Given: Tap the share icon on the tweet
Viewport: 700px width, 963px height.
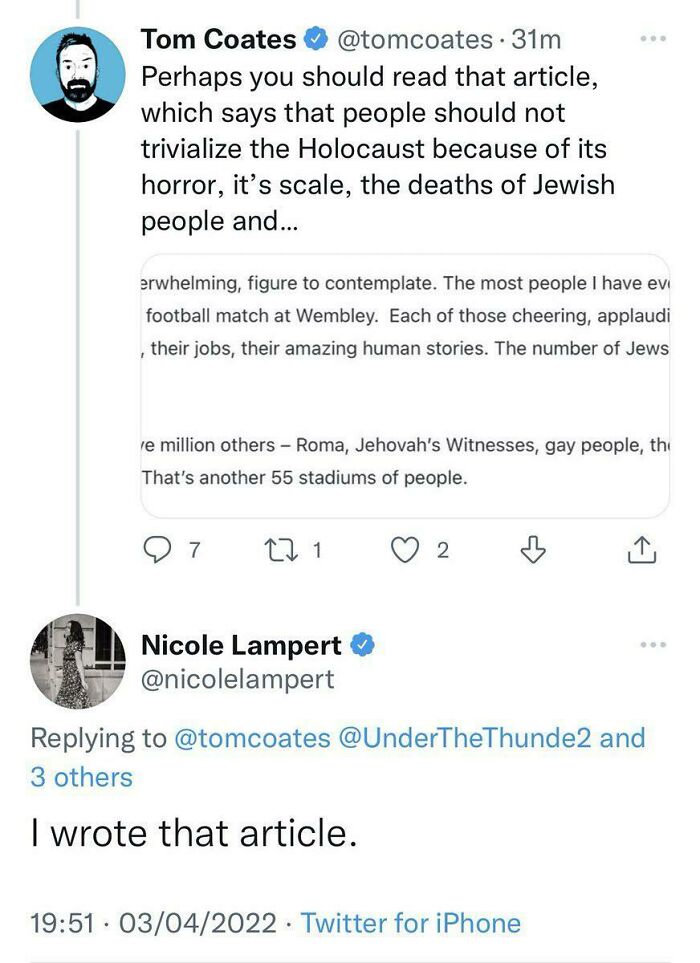Looking at the screenshot, I should tap(641, 549).
